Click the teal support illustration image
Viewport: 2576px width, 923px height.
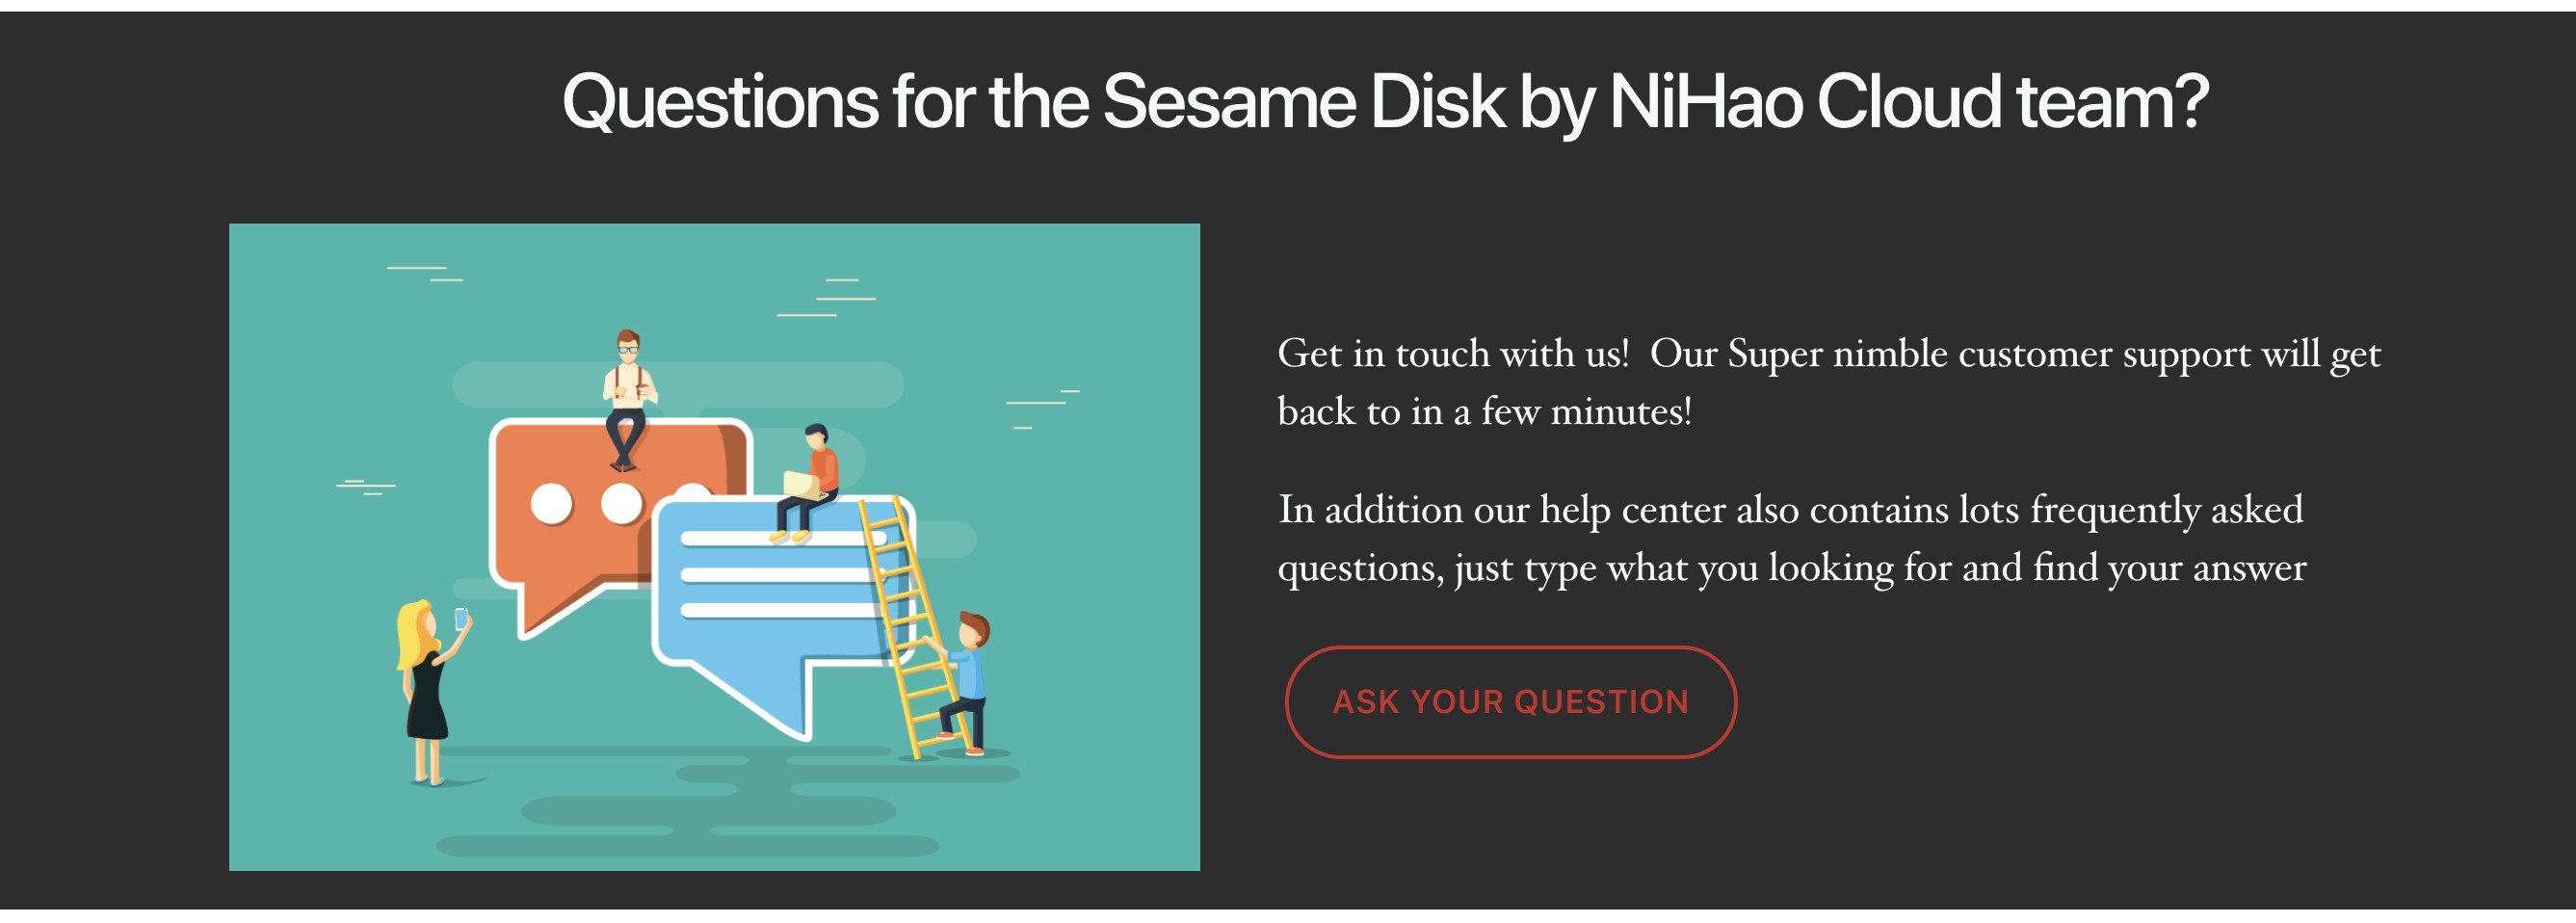click(714, 547)
